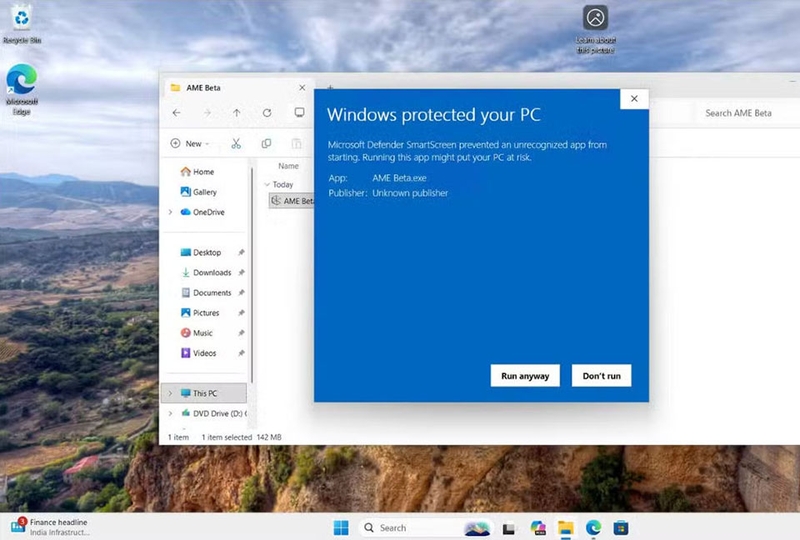The image size is (800, 540).
Task: Select DVD Drive (D:) in navigation pane
Action: coord(213,413)
